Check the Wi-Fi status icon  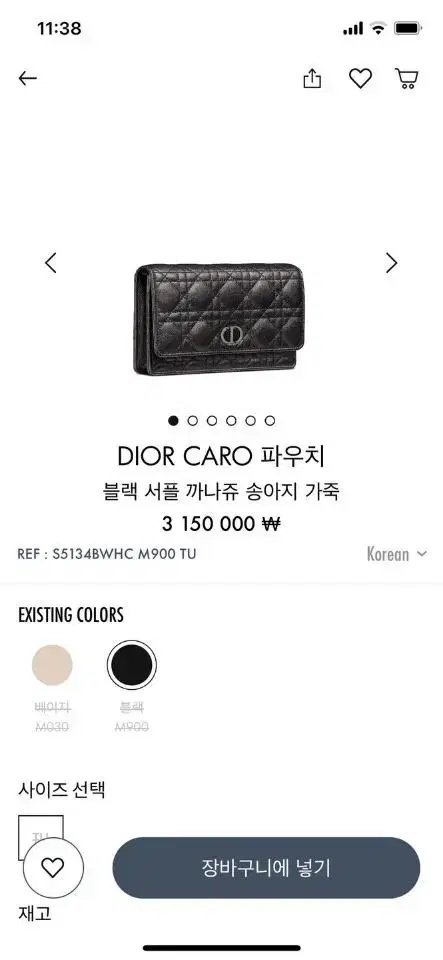click(379, 28)
